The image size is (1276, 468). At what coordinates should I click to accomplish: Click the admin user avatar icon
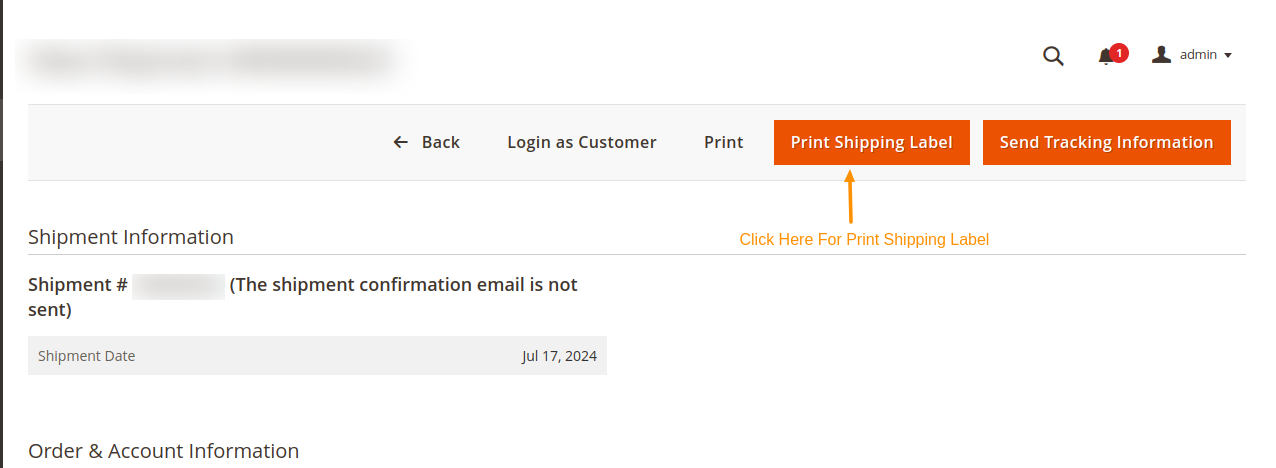1161,55
